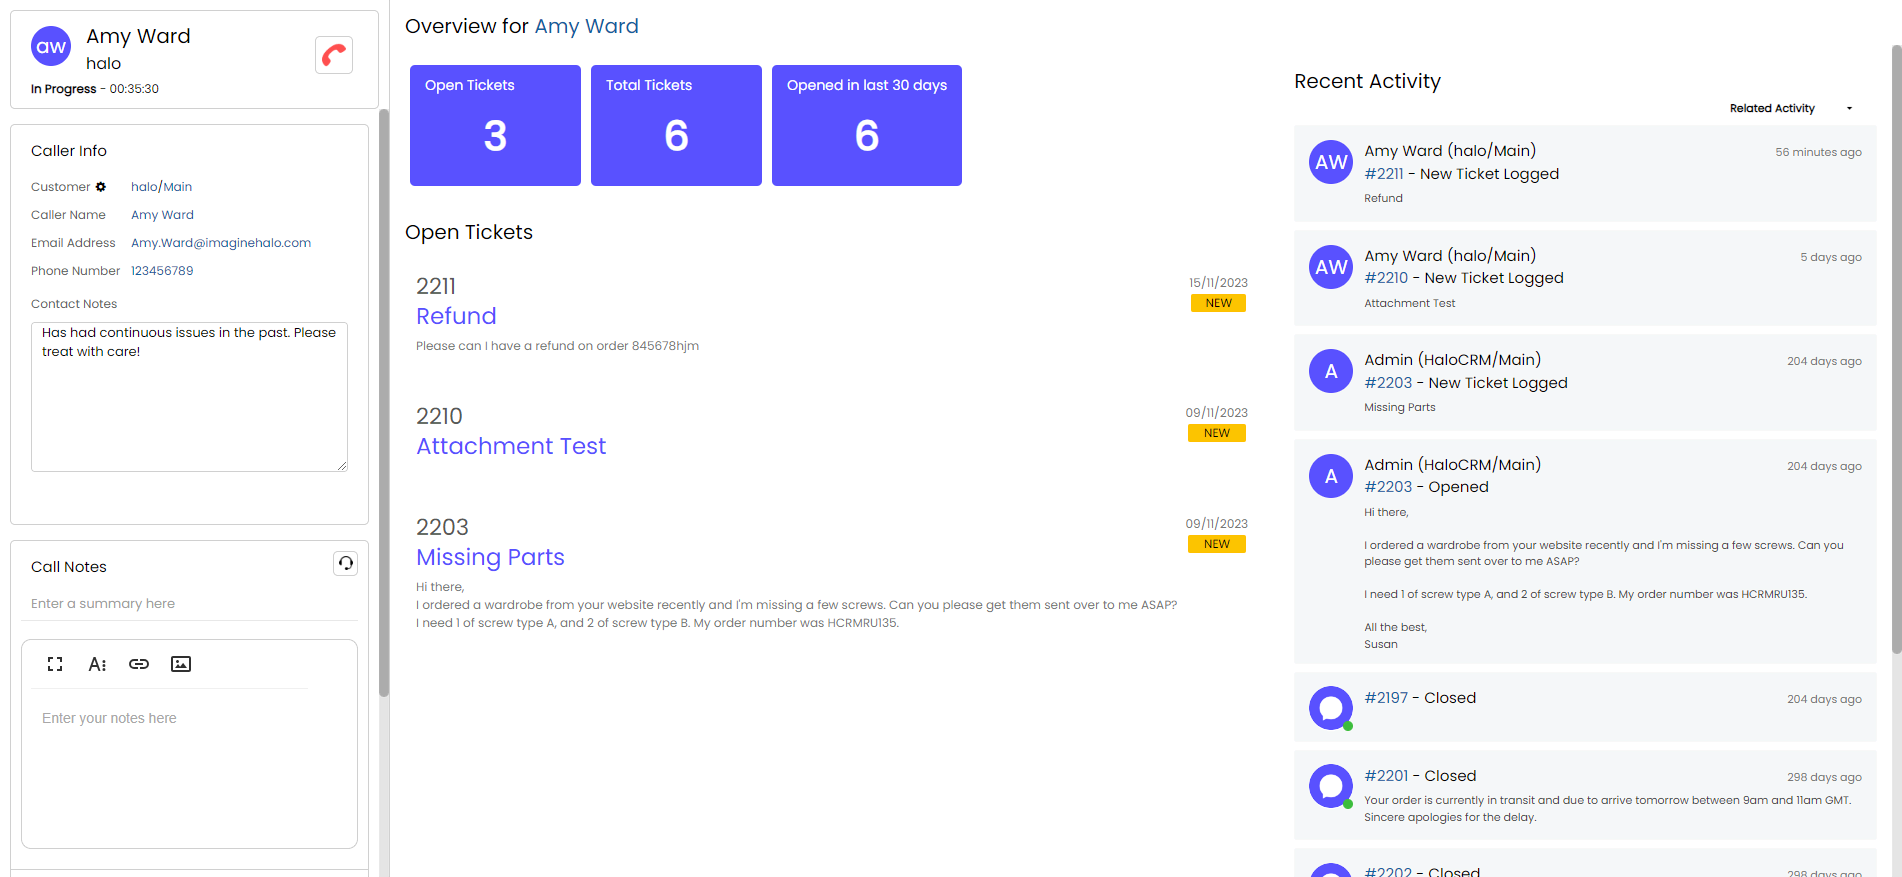Open the Missing Parts ticket

[x=490, y=557]
